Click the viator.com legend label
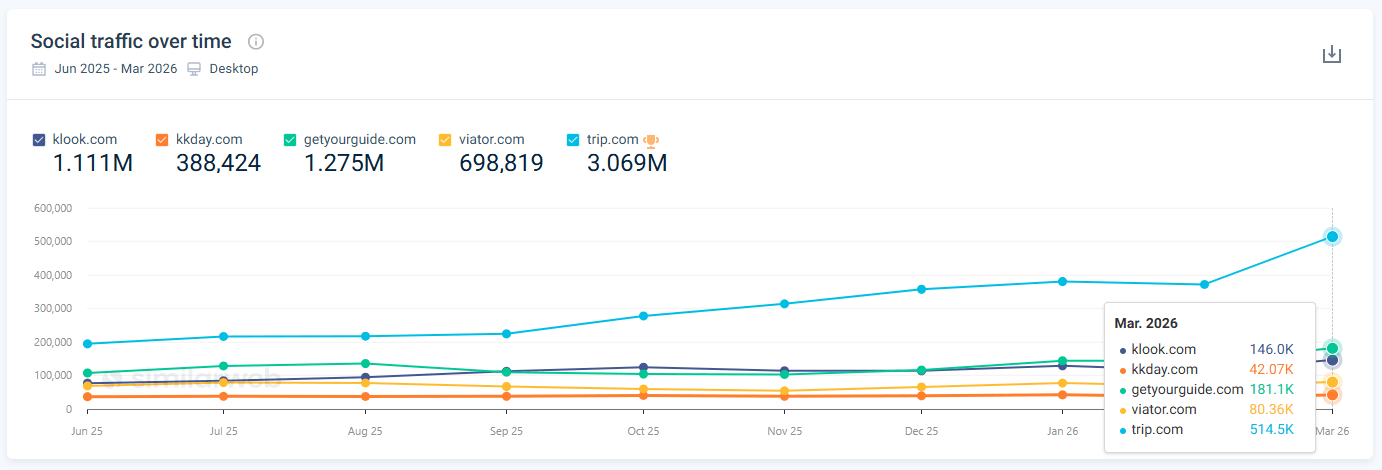The width and height of the screenshot is (1382, 470). [x=491, y=140]
